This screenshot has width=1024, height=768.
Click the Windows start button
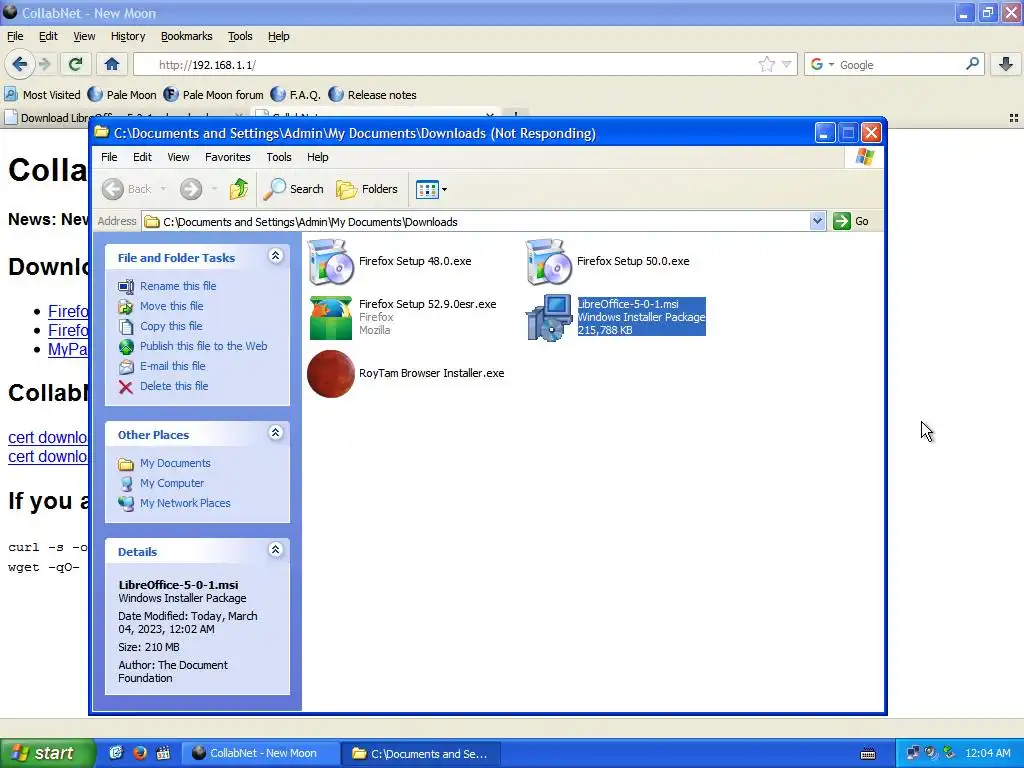coord(46,753)
